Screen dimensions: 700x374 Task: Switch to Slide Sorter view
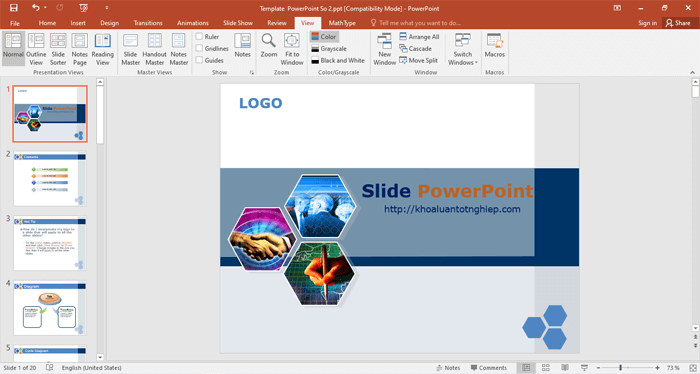tap(58, 49)
